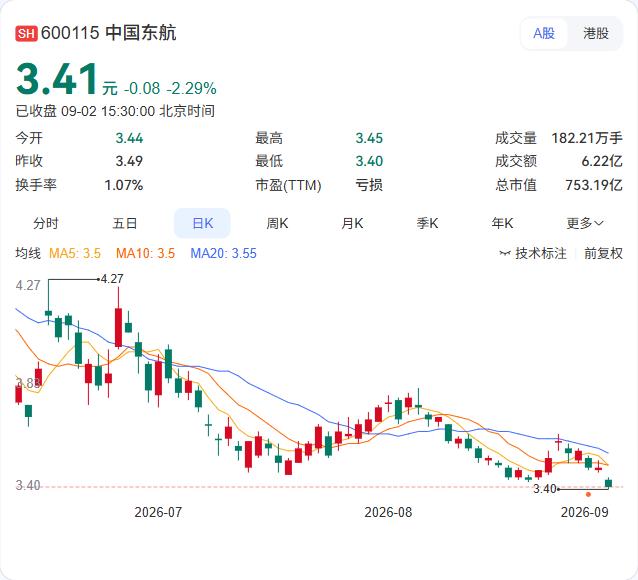The height and width of the screenshot is (580, 638).
Task: Open the 前复权 adjustment selector
Action: click(603, 254)
